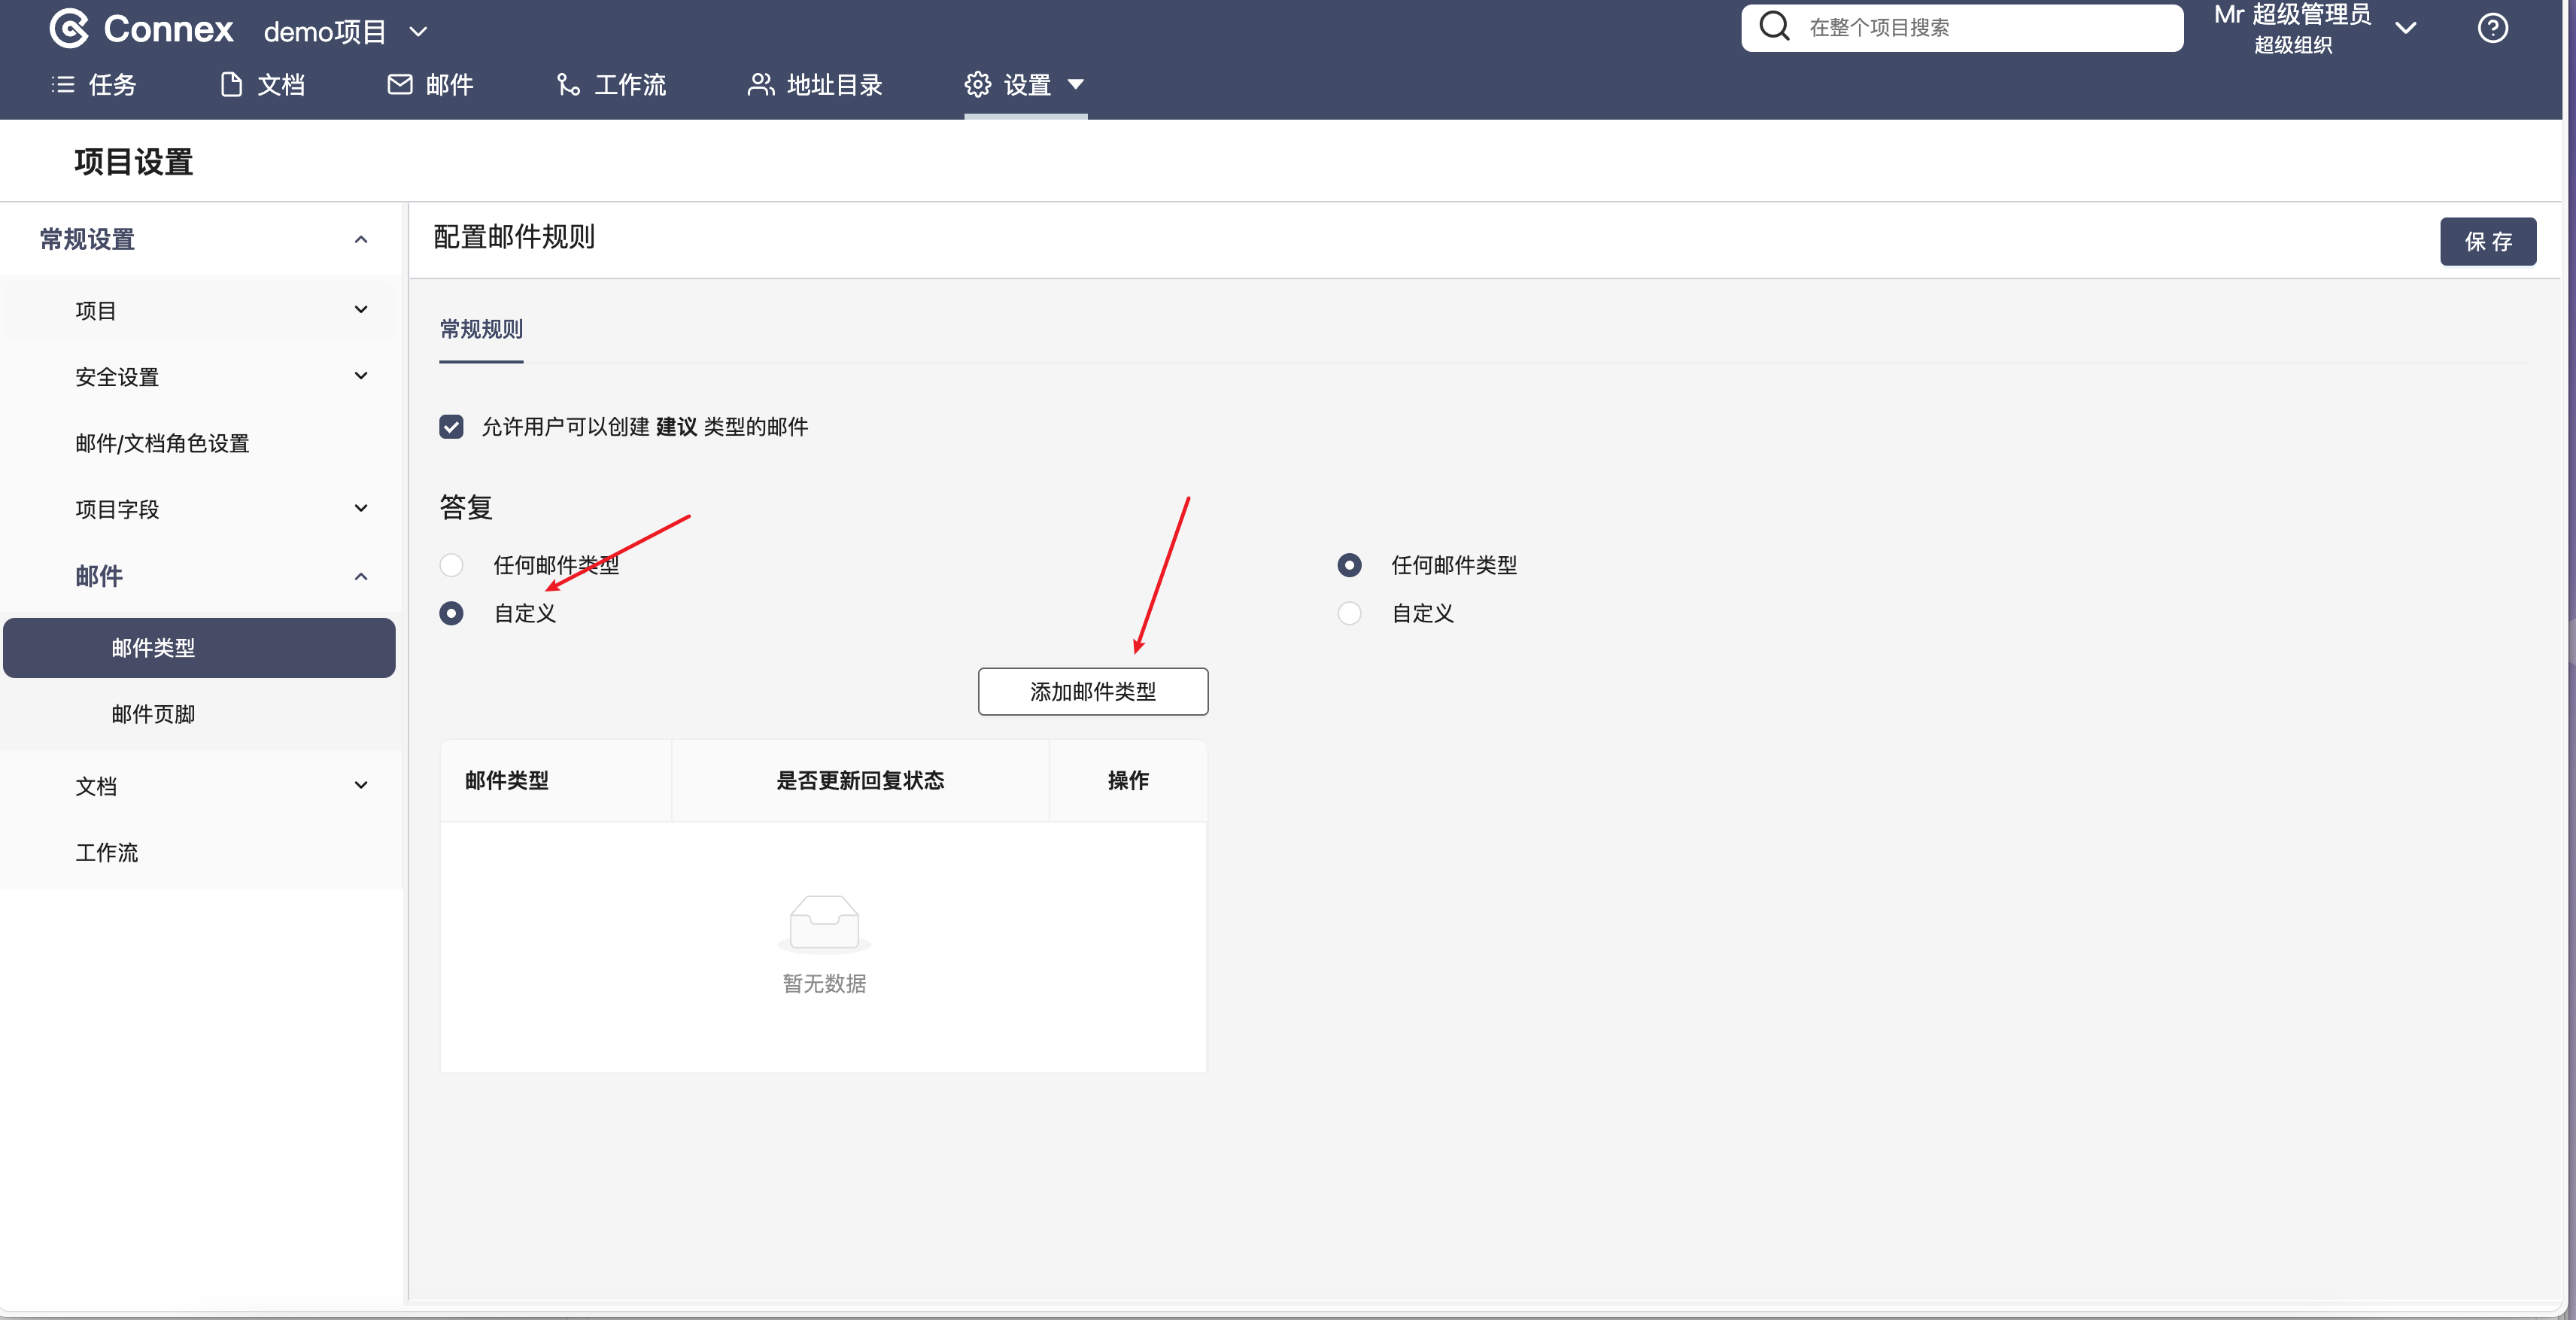Screen dimensions: 2576x1320
Task: Open the 任务 list icon
Action: tap(63, 85)
